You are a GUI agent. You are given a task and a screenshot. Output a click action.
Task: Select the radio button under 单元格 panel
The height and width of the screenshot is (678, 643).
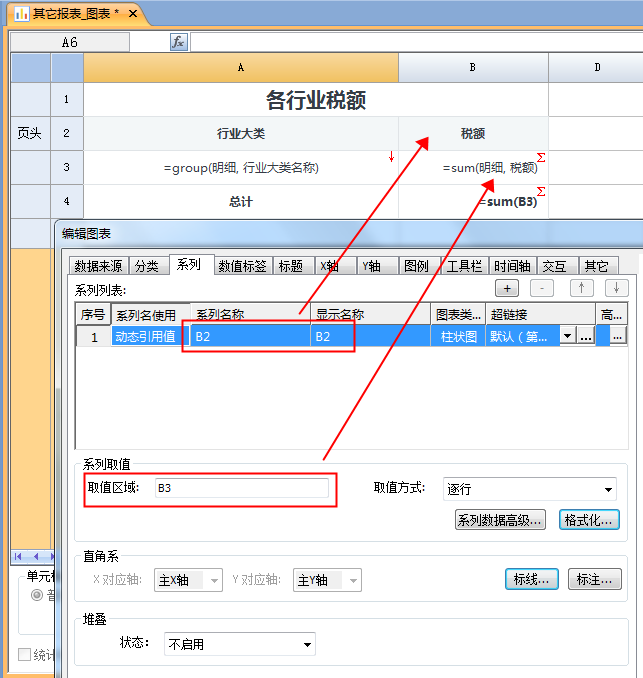pos(37,595)
